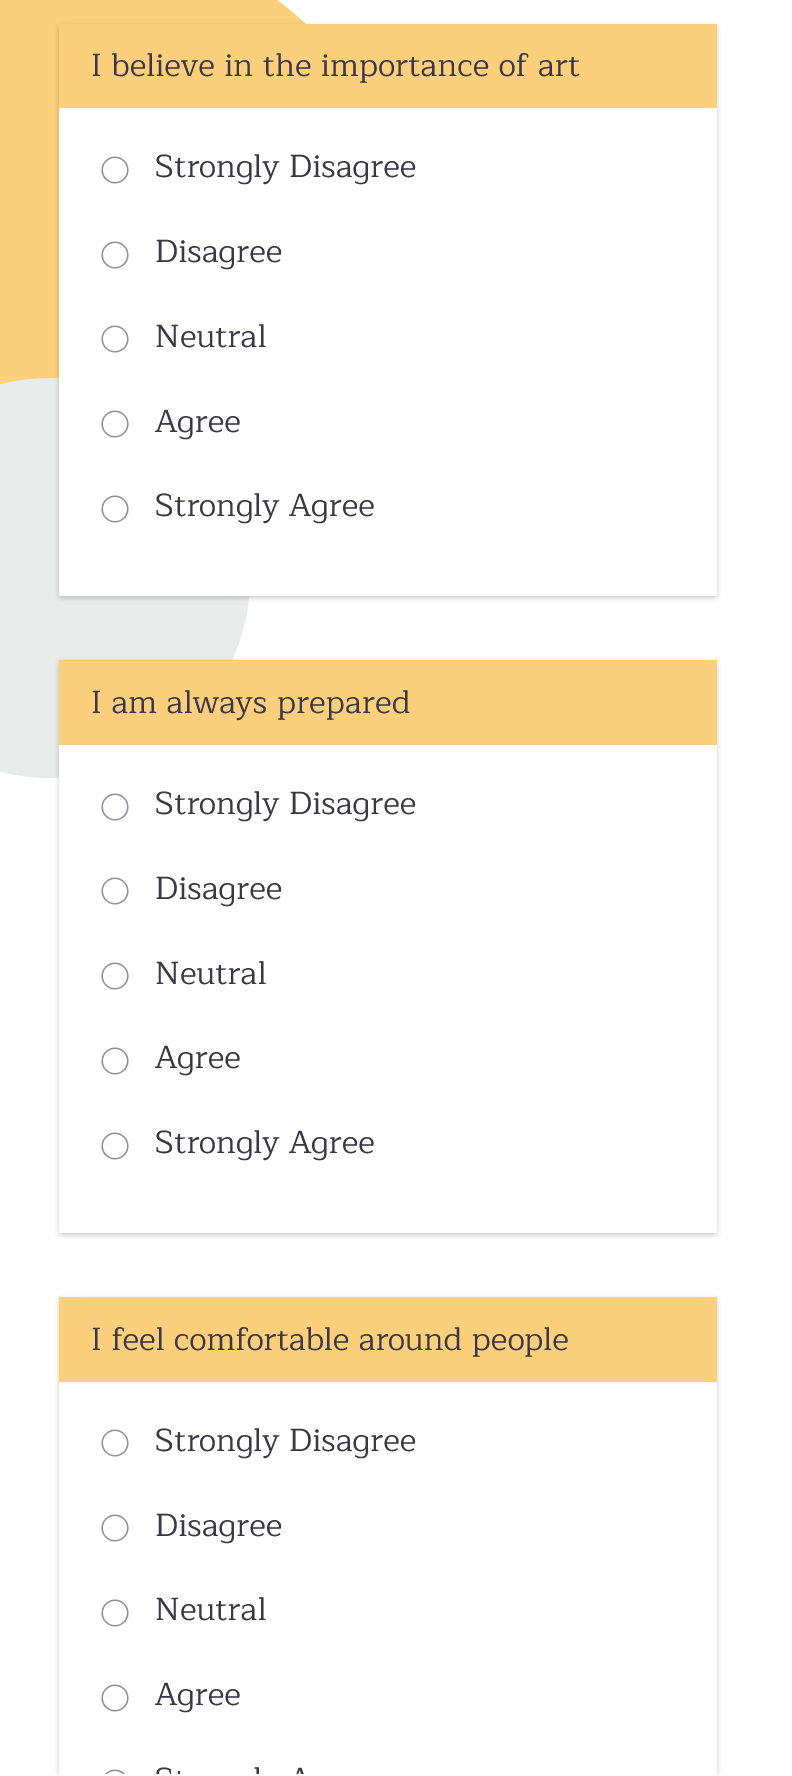Click the 'I believe in the importance of art' header

[x=335, y=66]
